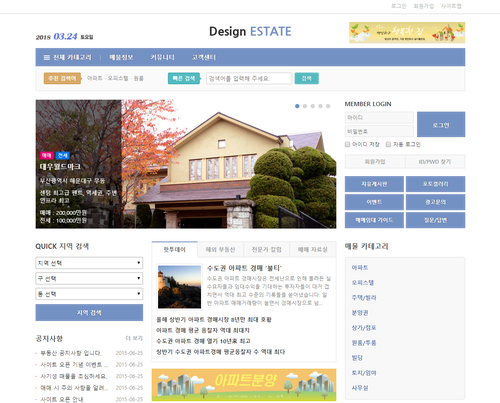This screenshot has width=500, height=403.
Task: Open the 질문/답변 button
Action: click(435, 220)
